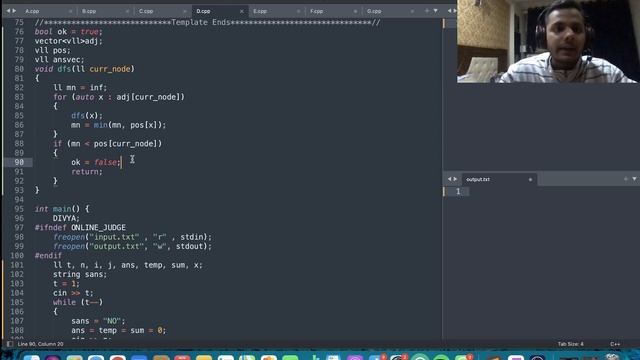Viewport: 640px width, 360px height.
Task: Open the tab list dropdown of the main editor
Action: (436, 11)
